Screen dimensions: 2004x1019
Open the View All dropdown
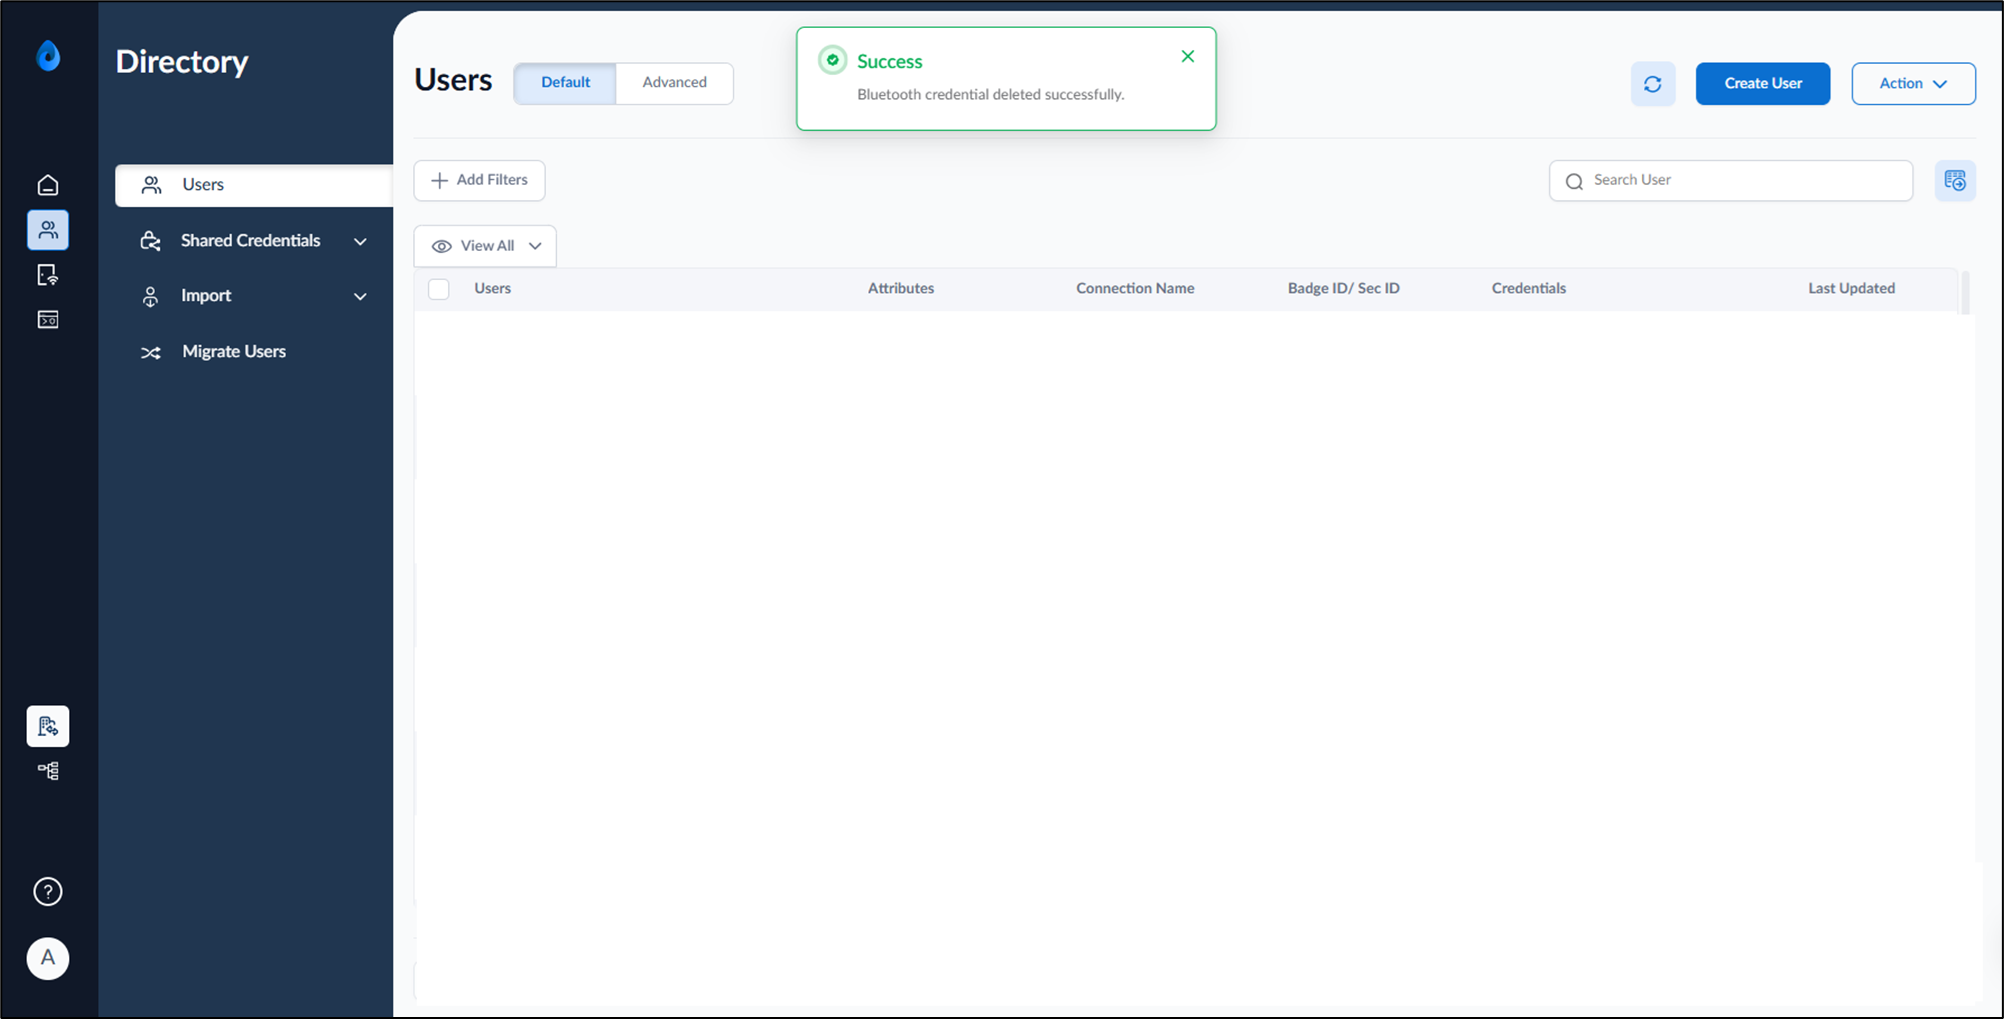[x=485, y=246]
